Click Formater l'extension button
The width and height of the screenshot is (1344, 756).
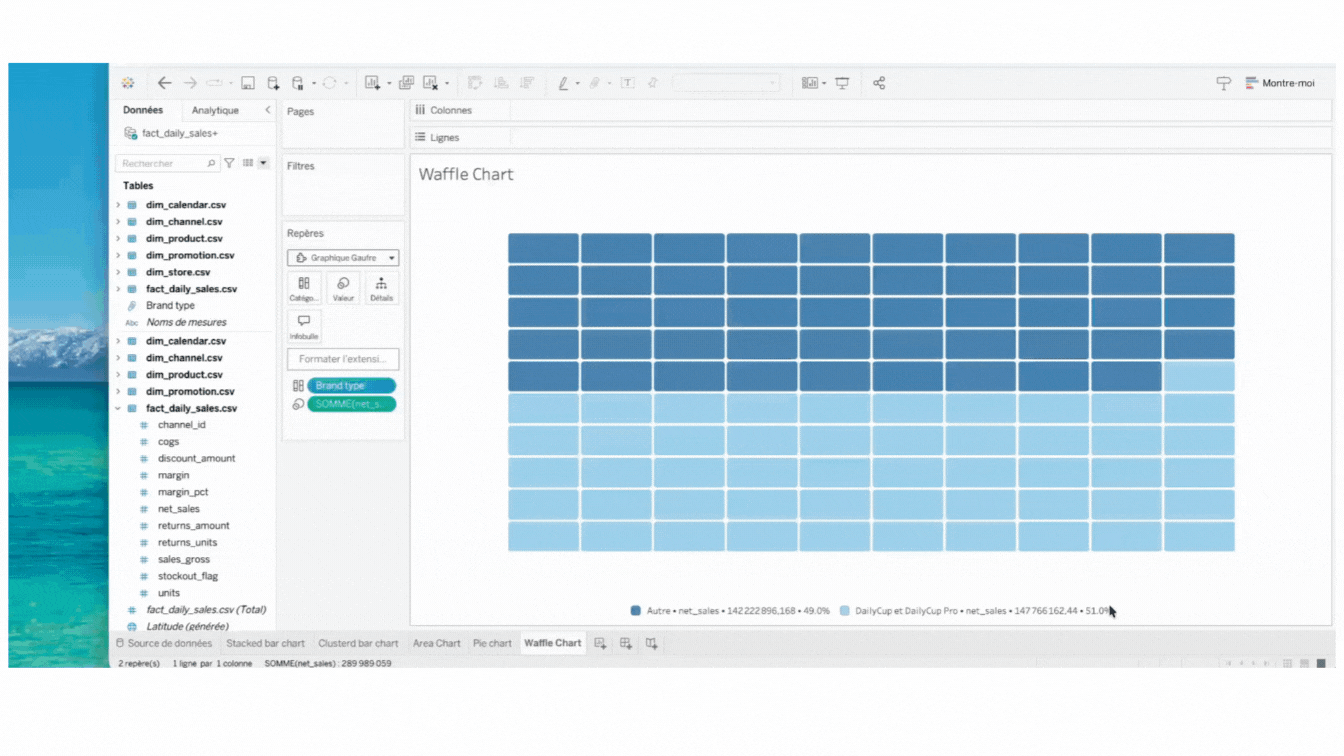343,359
